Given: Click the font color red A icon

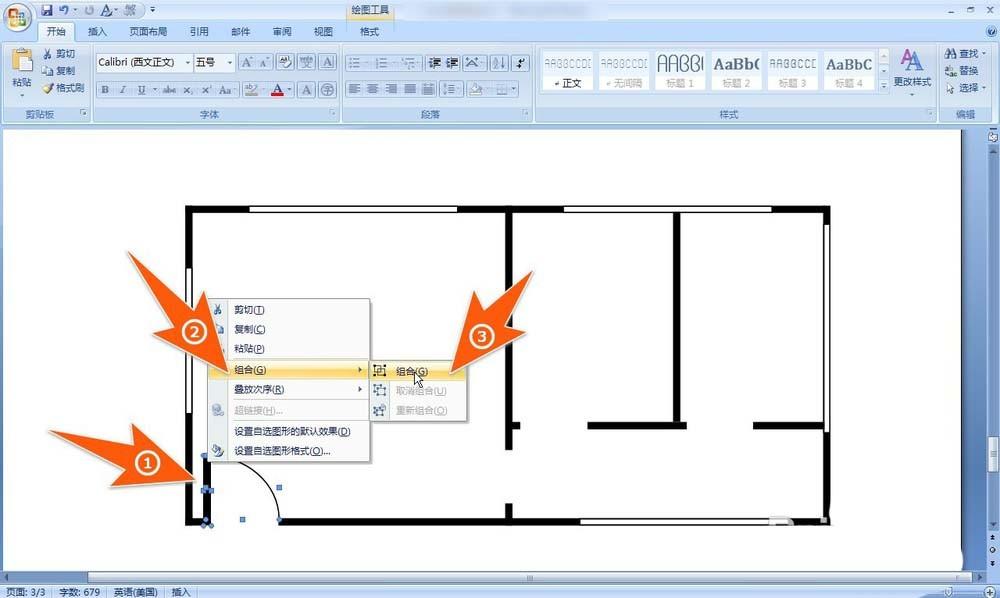Looking at the screenshot, I should 277,90.
